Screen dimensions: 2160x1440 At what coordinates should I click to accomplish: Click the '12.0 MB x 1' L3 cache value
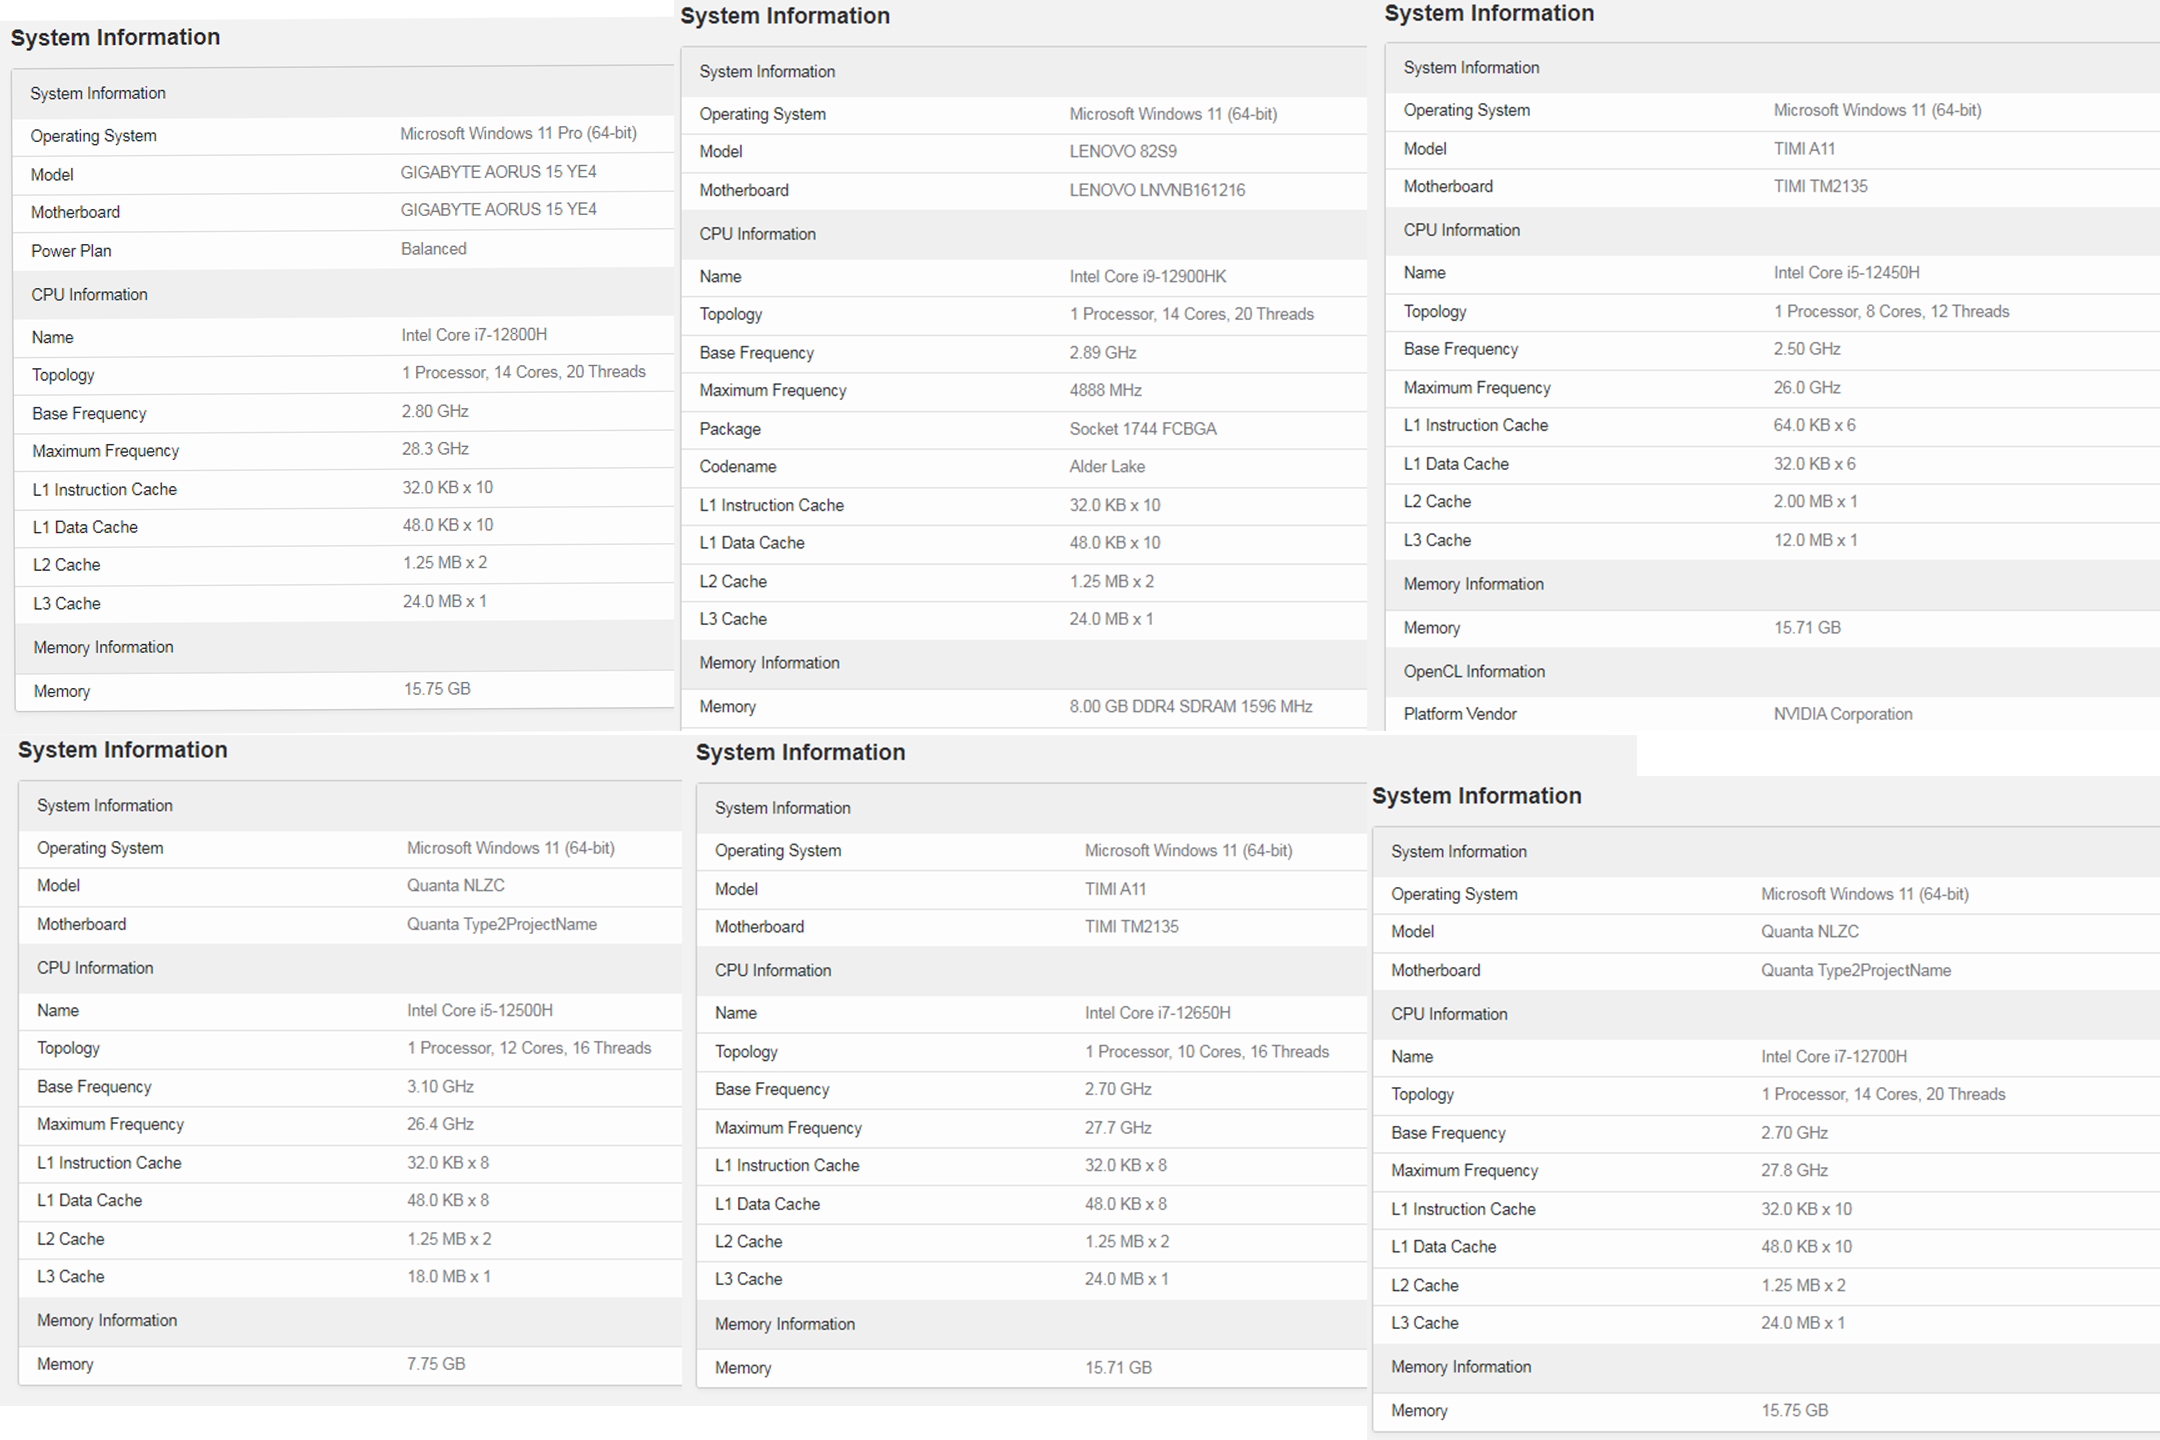[1815, 540]
